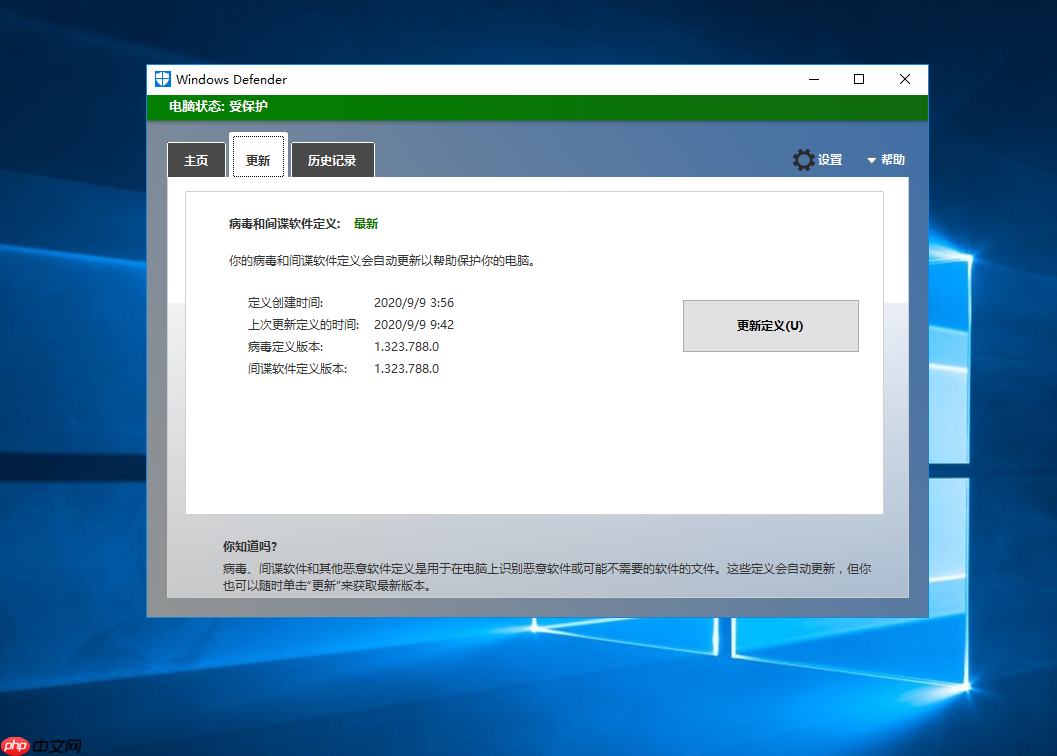Click the Windows Defender shield icon in title bar

[x=161, y=79]
